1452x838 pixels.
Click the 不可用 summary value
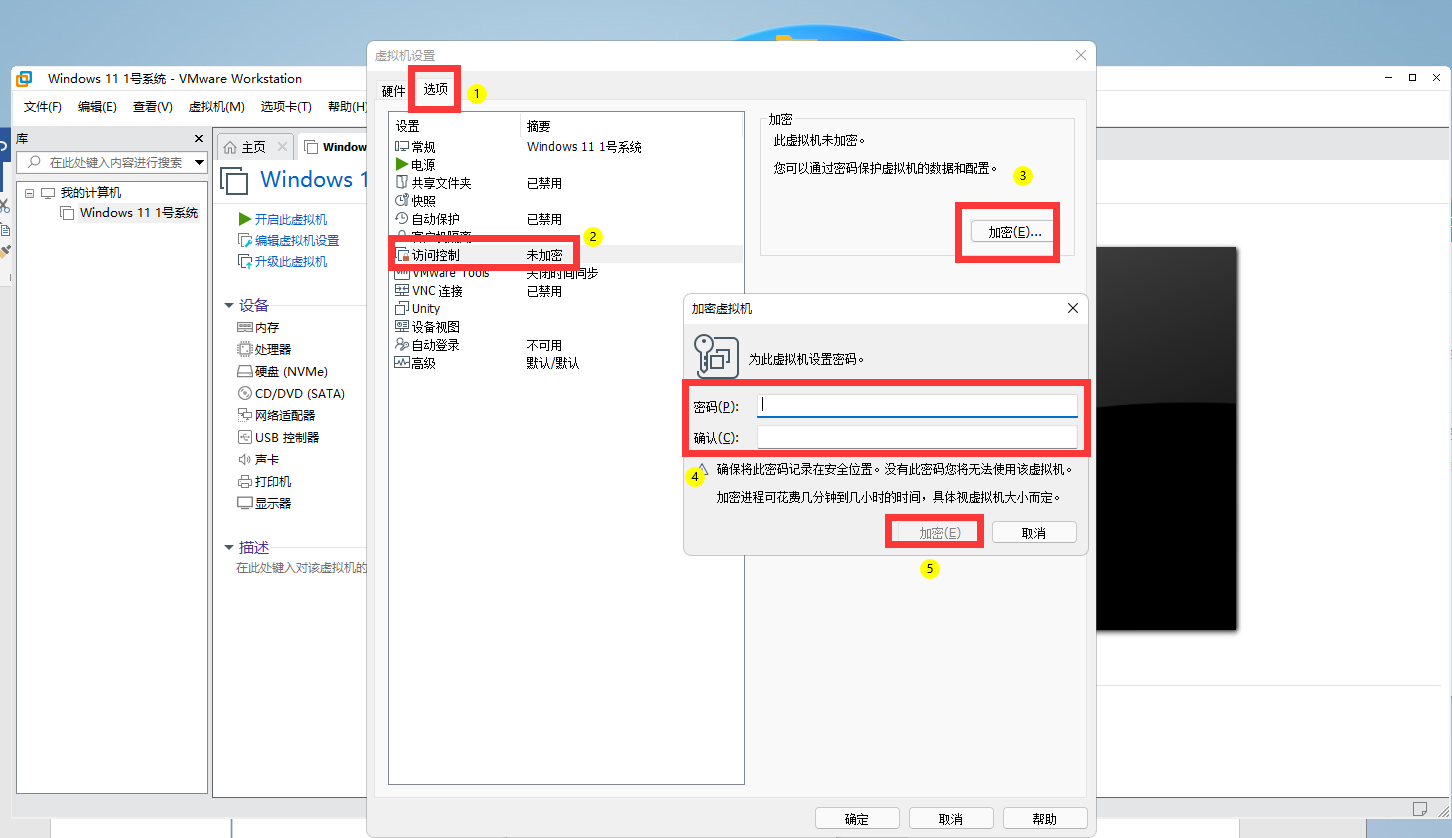pos(544,345)
